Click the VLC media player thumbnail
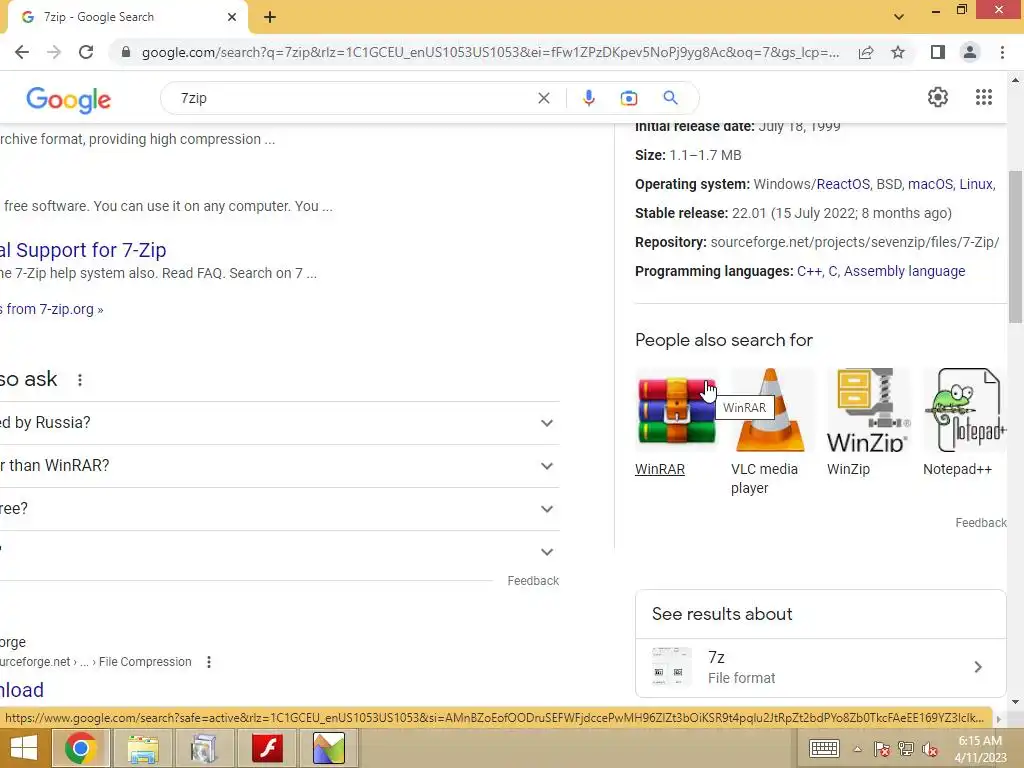This screenshot has width=1024, height=768. [773, 410]
